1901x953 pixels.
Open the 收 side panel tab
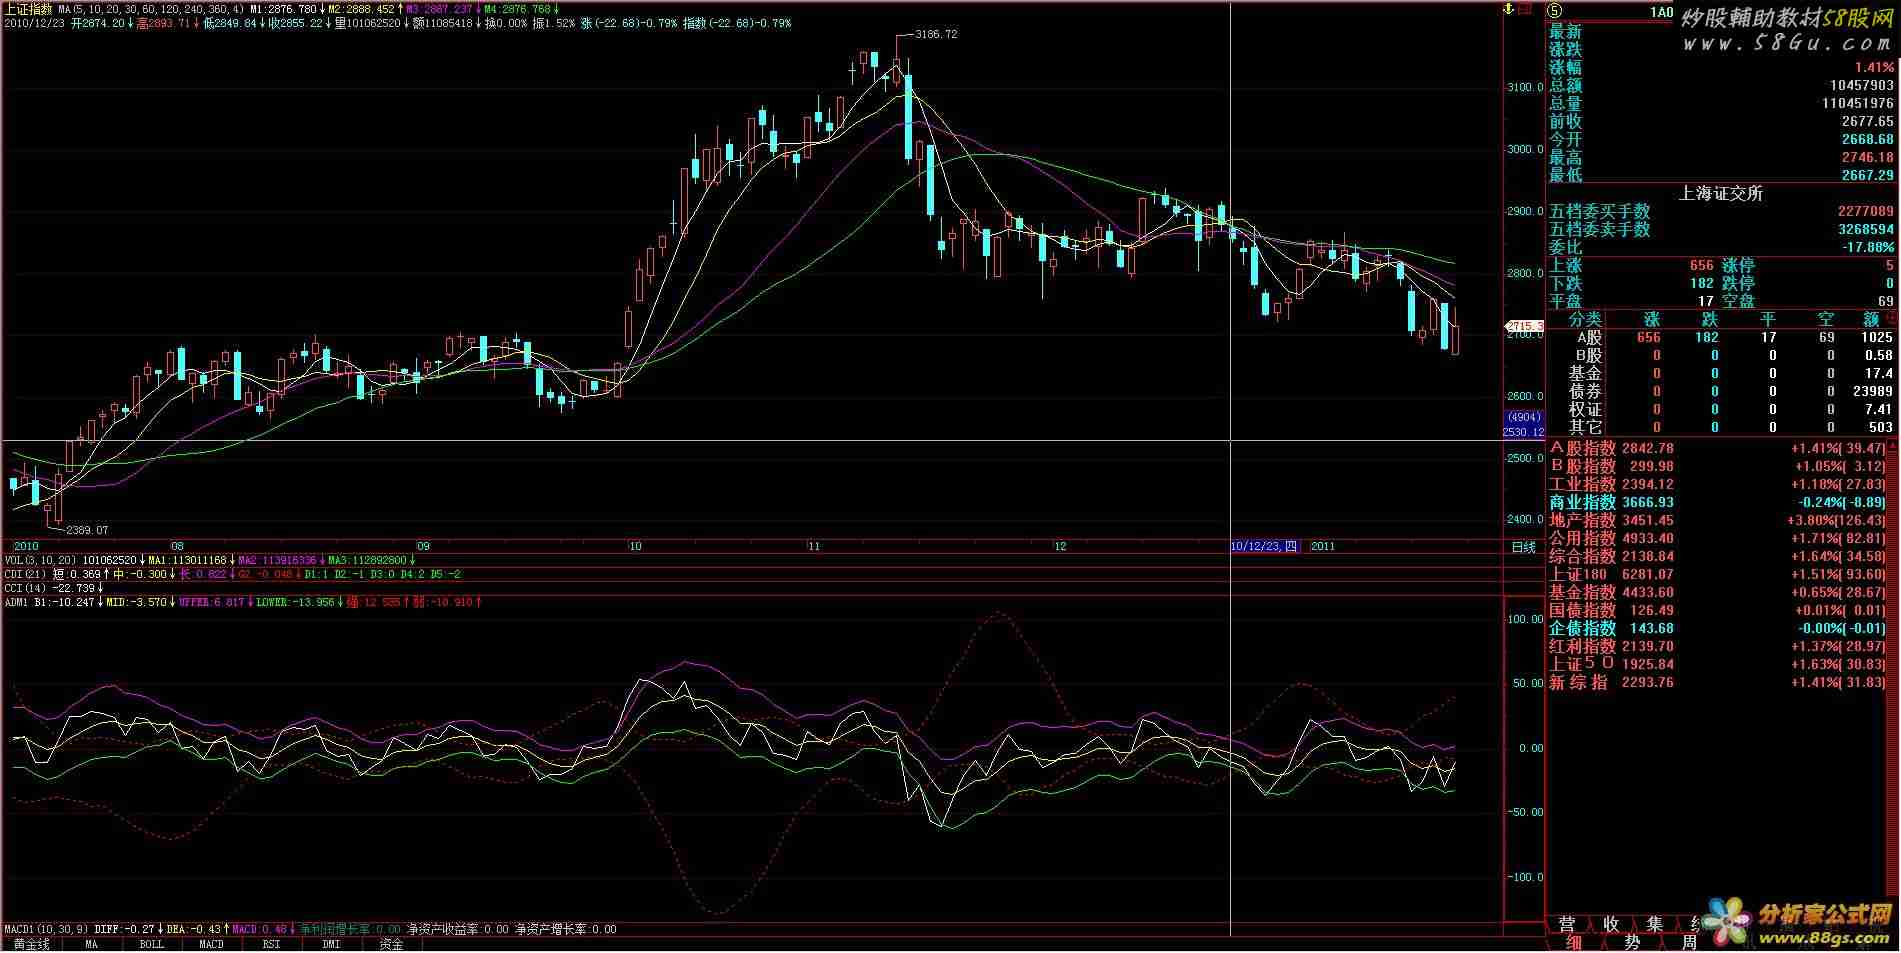(x=1611, y=924)
